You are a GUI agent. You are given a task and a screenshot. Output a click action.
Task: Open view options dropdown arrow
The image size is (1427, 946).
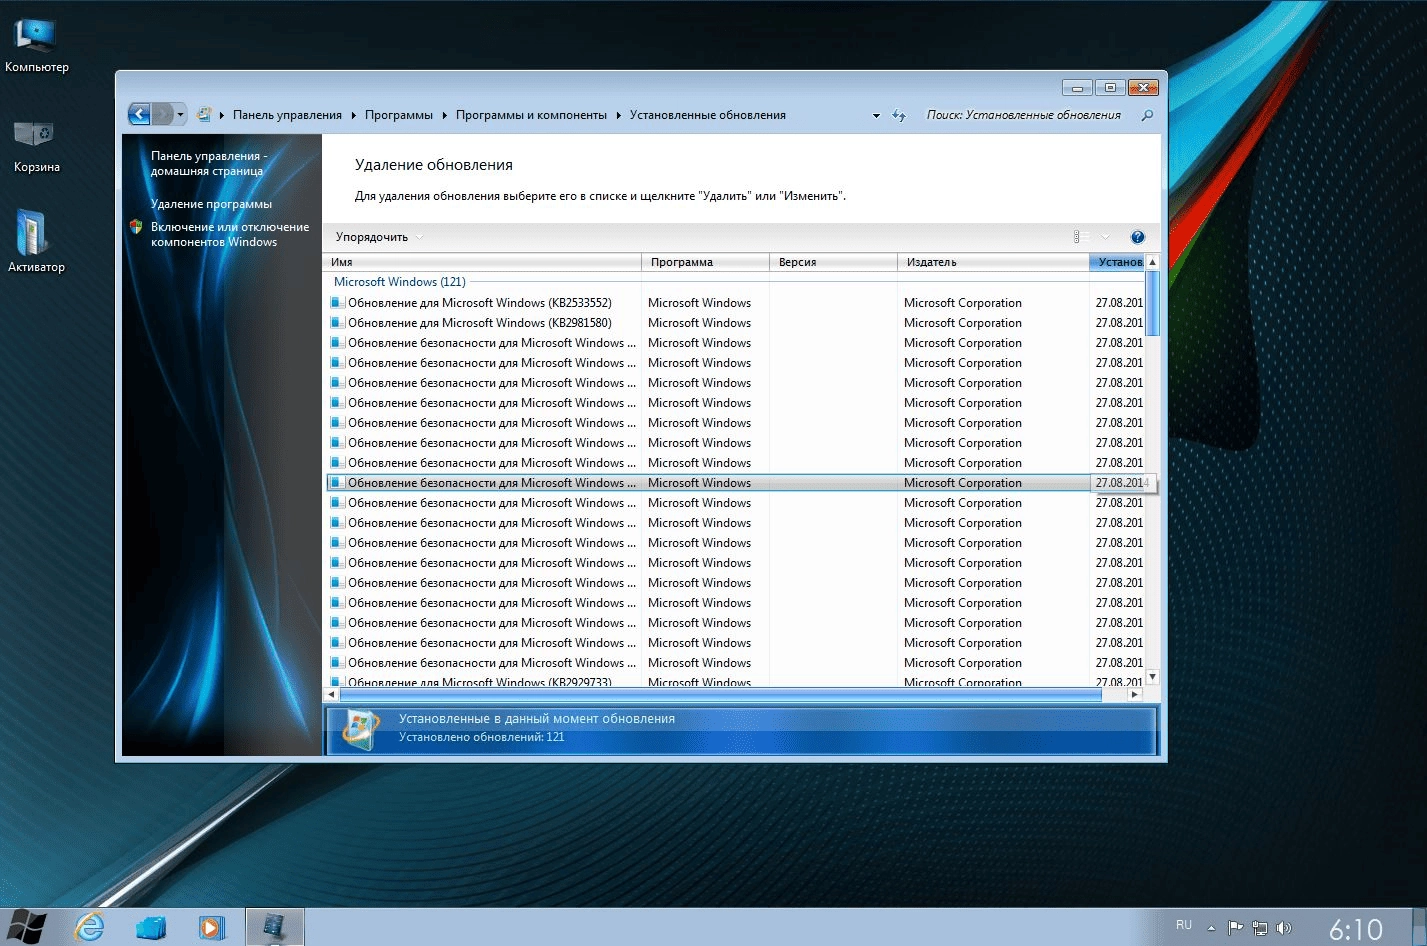1105,237
